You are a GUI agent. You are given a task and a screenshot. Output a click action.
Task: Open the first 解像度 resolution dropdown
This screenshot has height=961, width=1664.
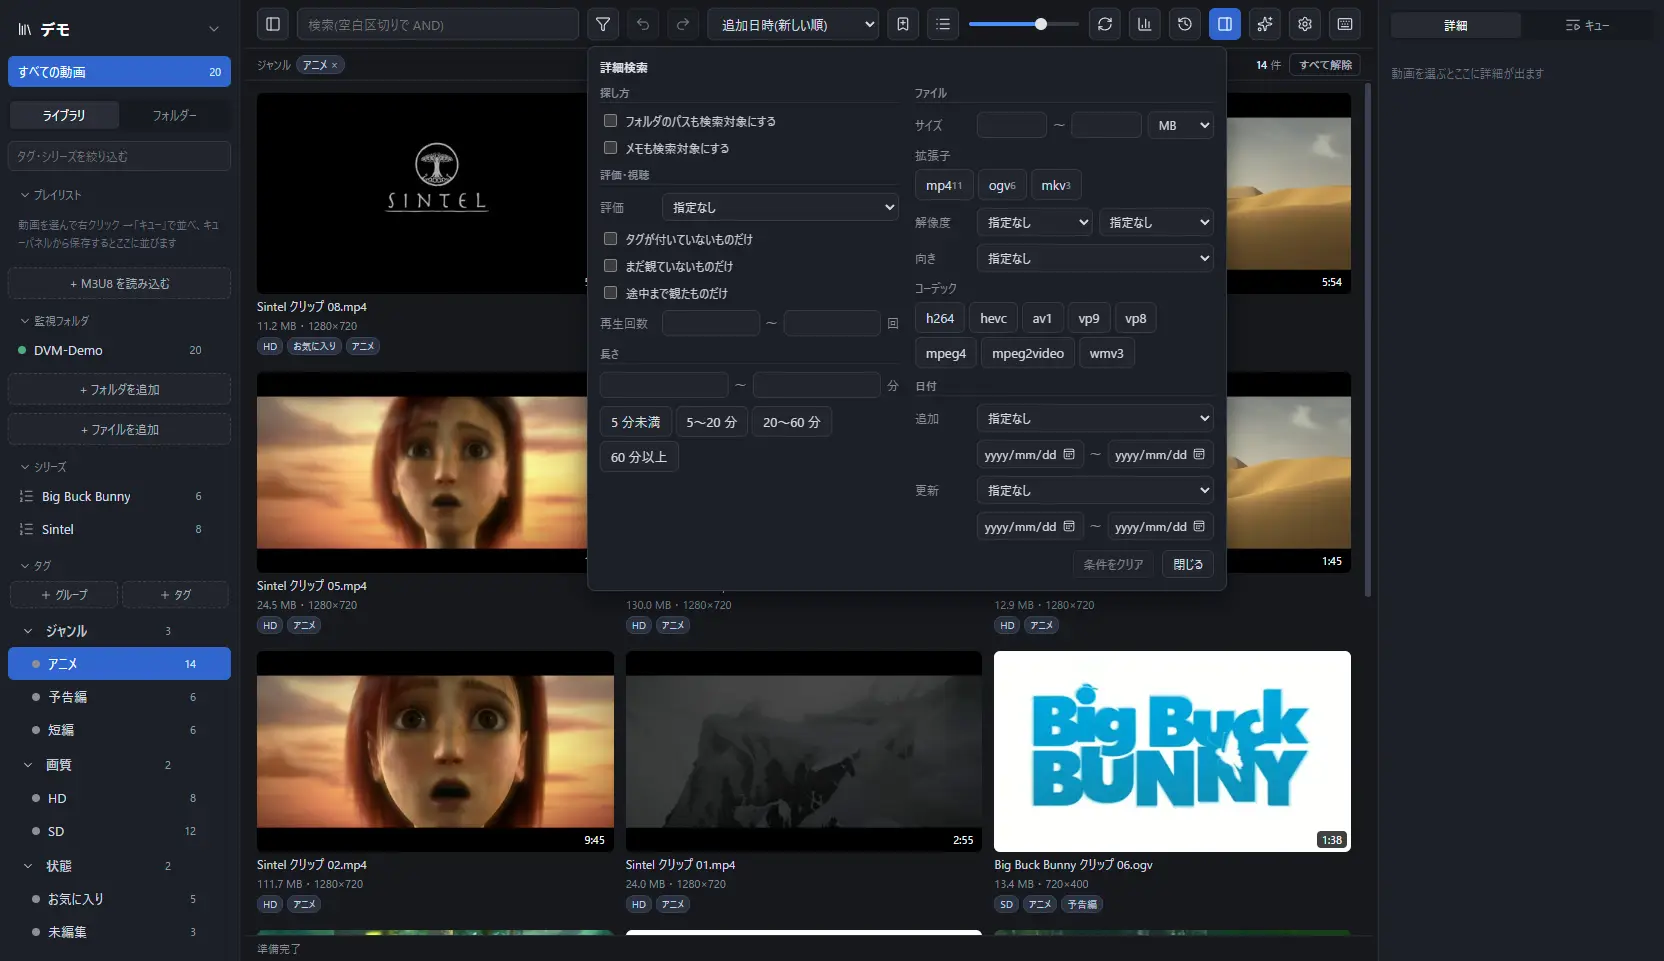click(x=1035, y=222)
